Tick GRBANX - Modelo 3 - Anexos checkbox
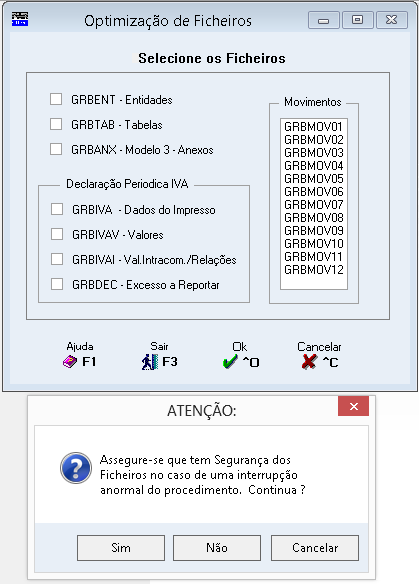The height and width of the screenshot is (584, 419). click(56, 149)
